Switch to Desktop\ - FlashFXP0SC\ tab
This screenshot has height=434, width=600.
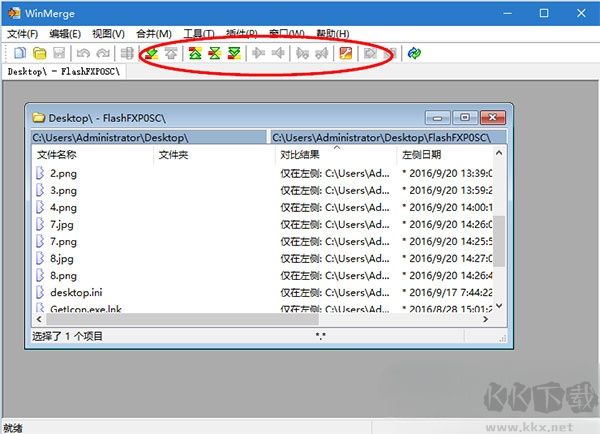[64, 72]
